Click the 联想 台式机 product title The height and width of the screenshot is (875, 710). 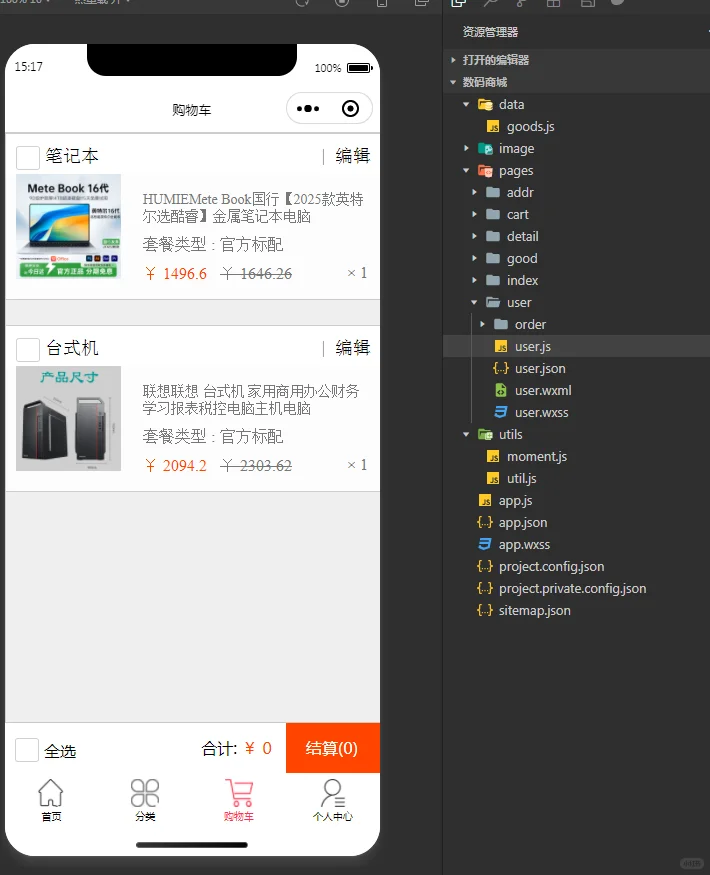click(x=251, y=400)
